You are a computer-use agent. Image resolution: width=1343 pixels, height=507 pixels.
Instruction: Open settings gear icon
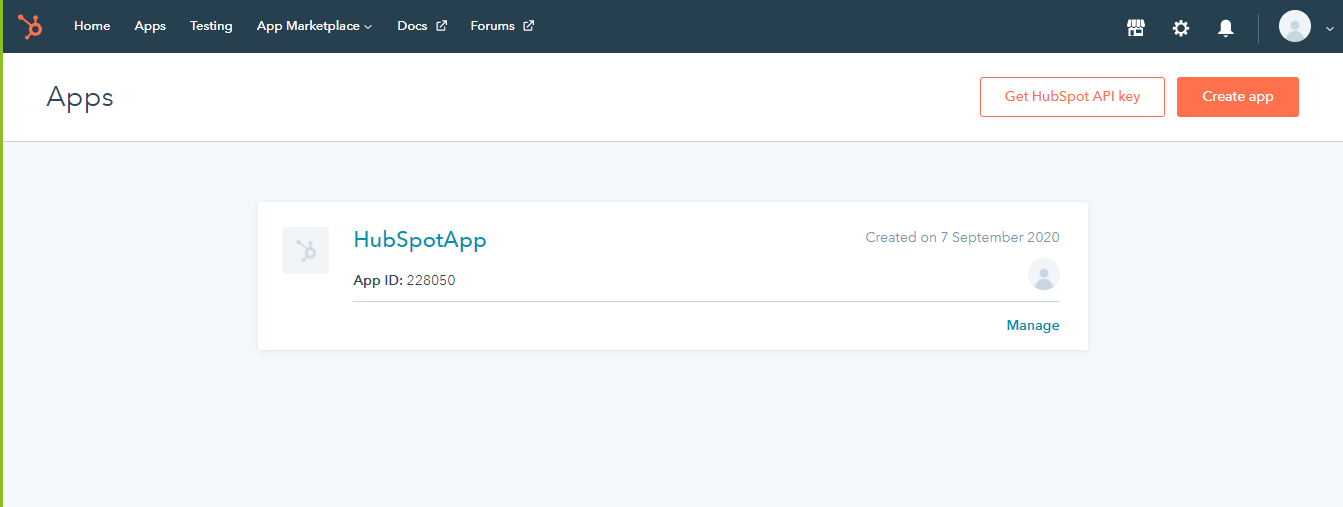pos(1181,28)
